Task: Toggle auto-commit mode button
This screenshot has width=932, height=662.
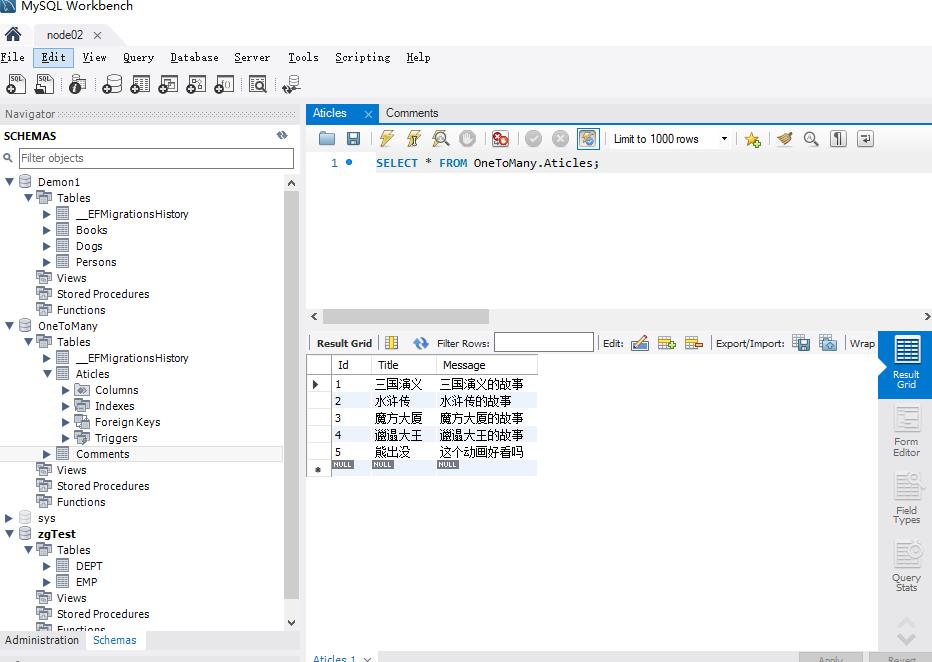Action: pos(588,139)
